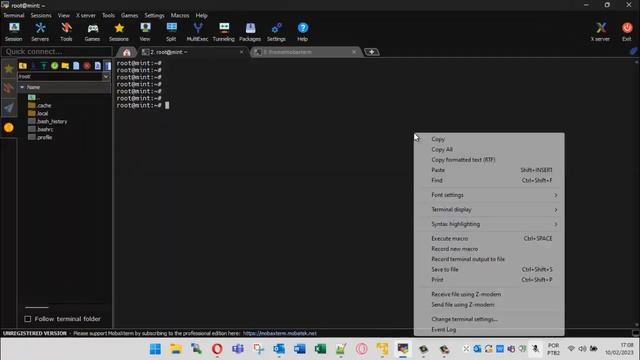640x360 pixels.
Task: Open the Help toolbar icon
Action: pos(302,32)
